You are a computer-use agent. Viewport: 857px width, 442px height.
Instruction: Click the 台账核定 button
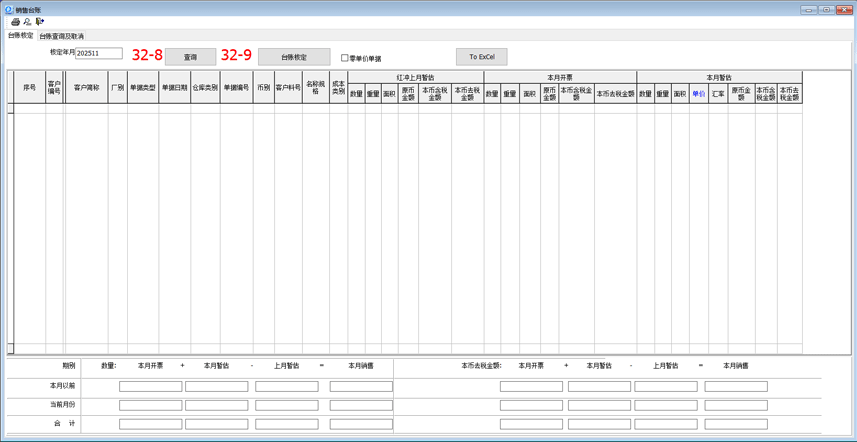(x=294, y=57)
